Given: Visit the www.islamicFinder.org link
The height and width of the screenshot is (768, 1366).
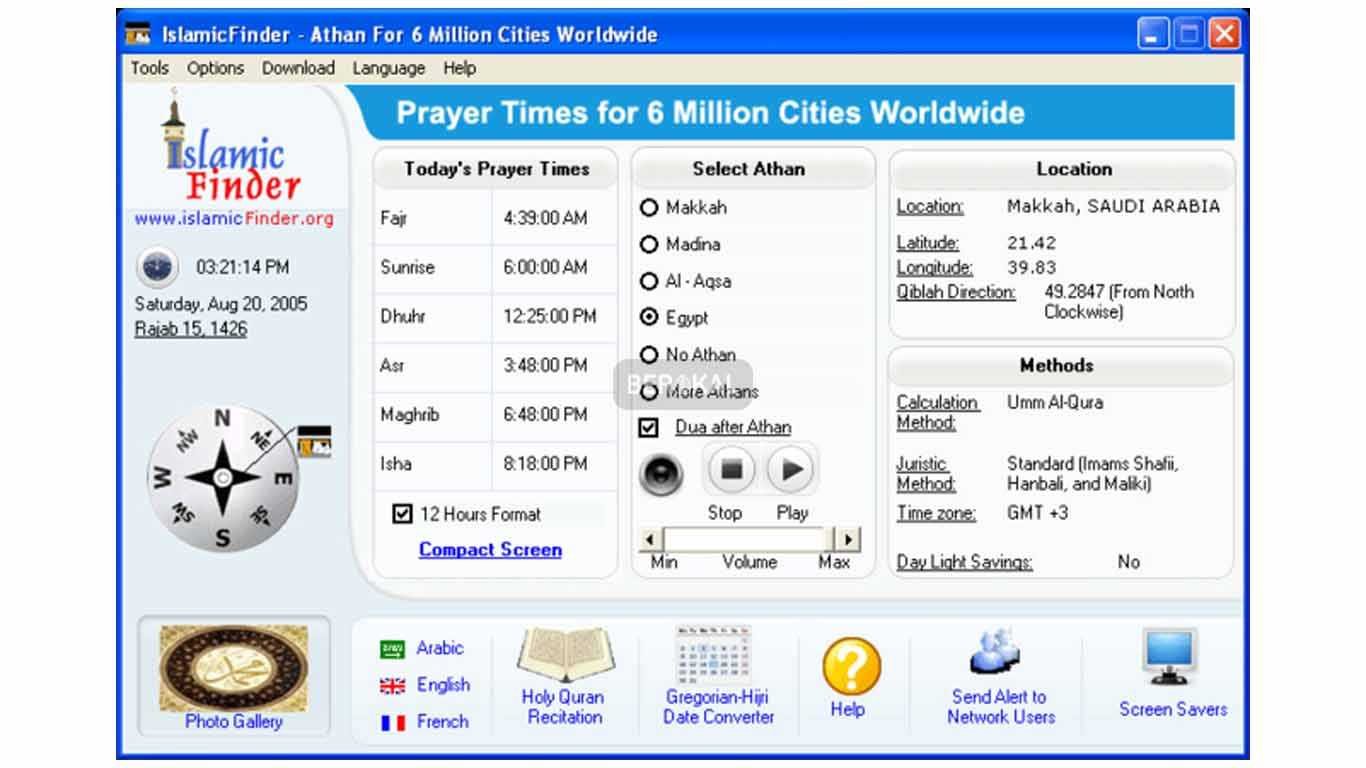Looking at the screenshot, I should pos(234,219).
